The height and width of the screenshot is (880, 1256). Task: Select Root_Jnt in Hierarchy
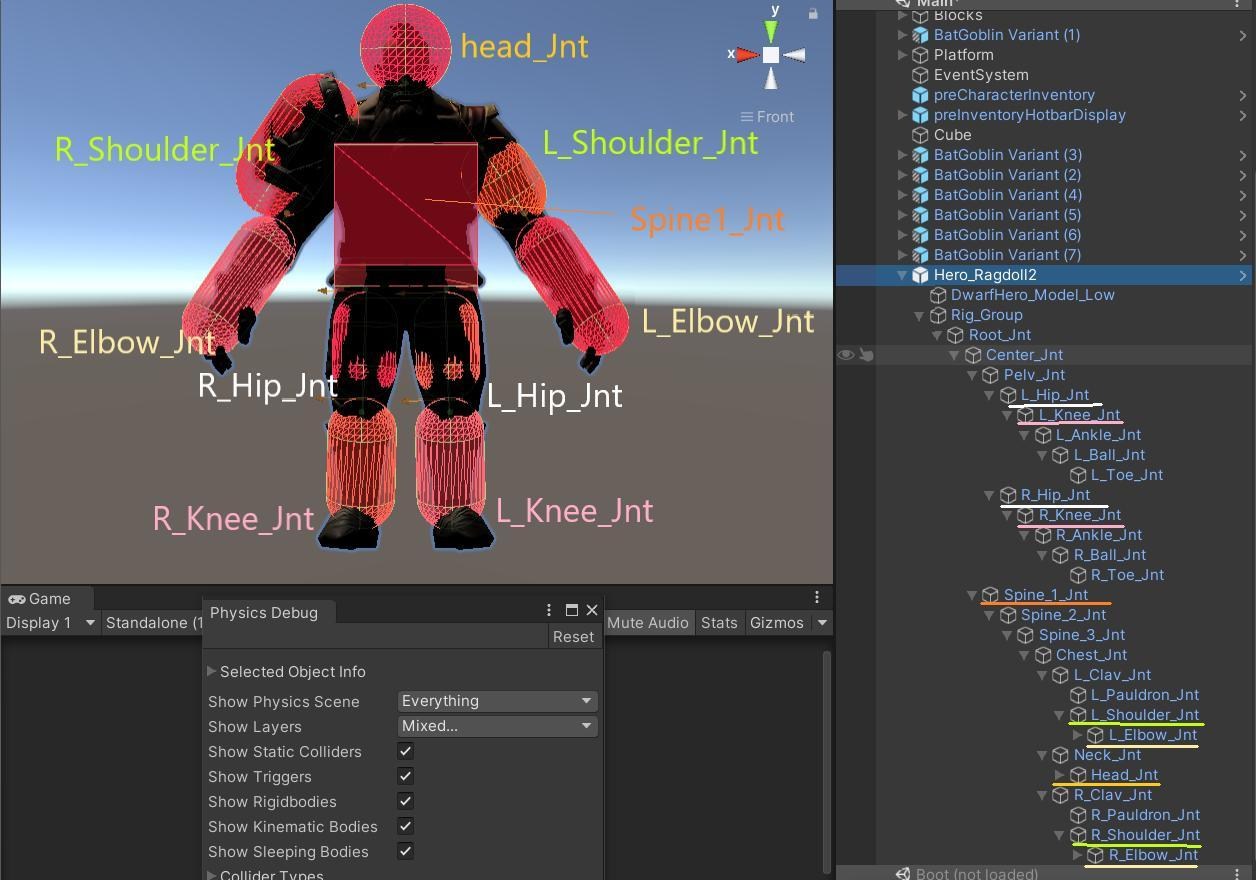click(x=999, y=335)
